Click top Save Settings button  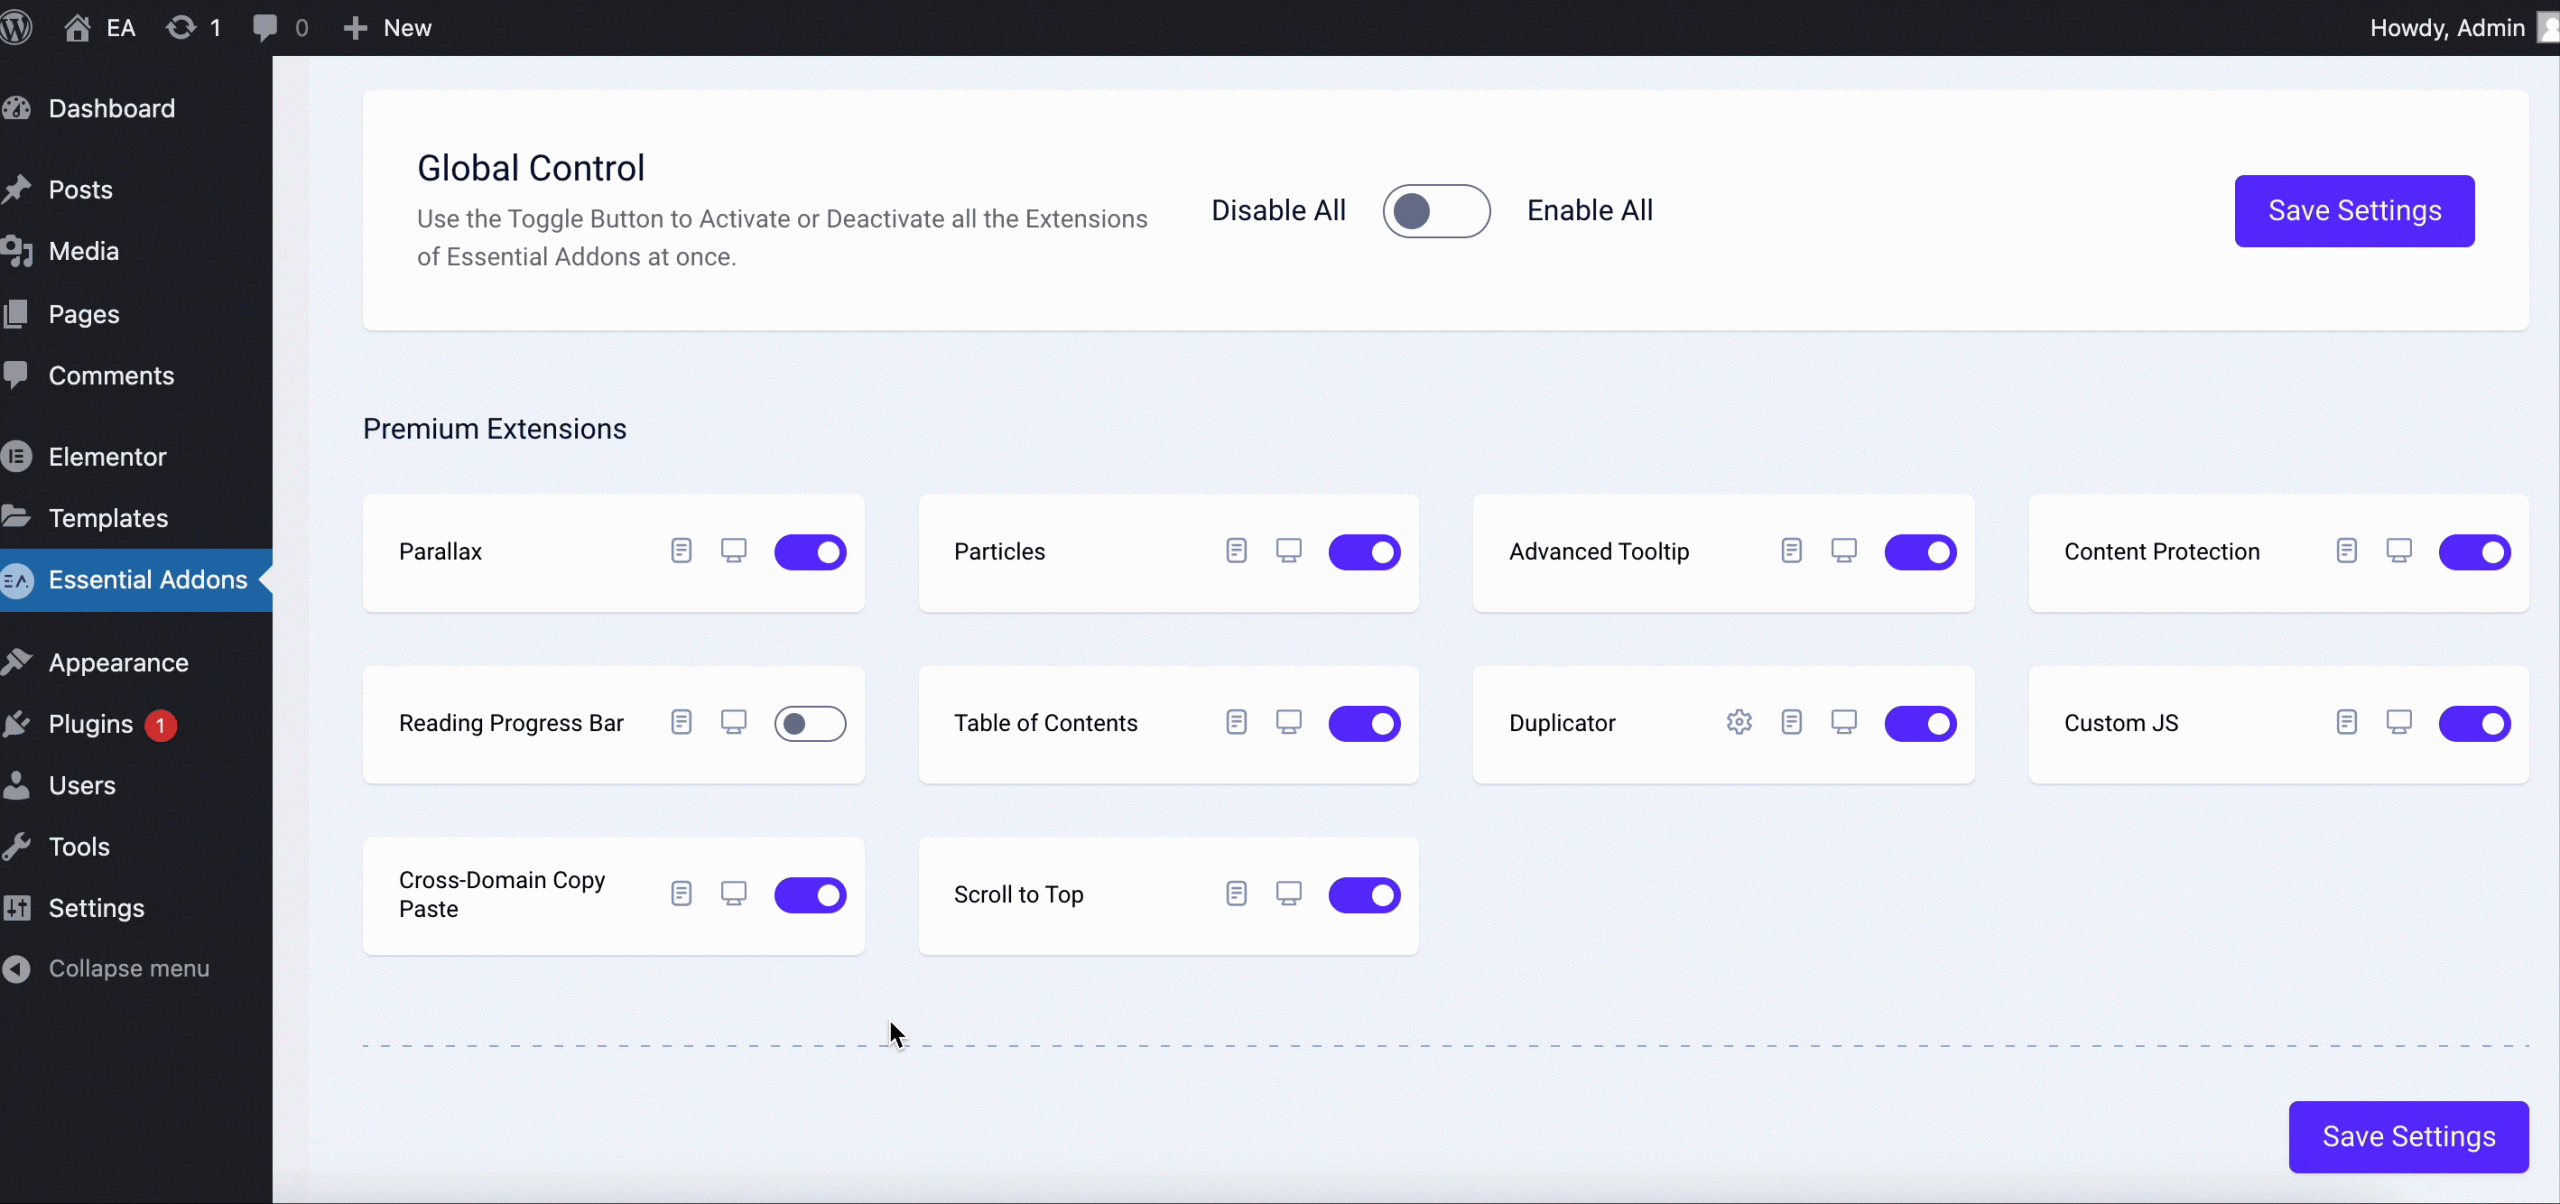pyautogui.click(x=2354, y=211)
